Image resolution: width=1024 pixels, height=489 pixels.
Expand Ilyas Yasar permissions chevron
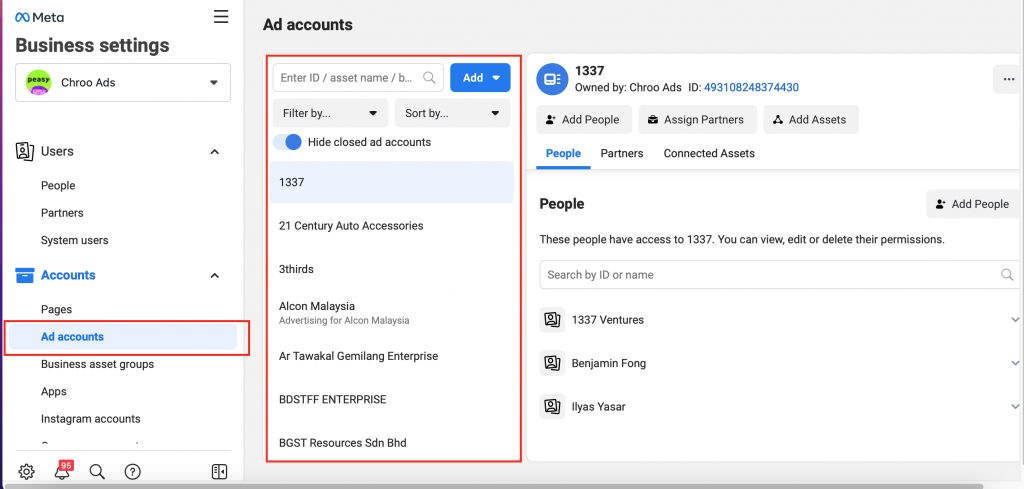1015,407
